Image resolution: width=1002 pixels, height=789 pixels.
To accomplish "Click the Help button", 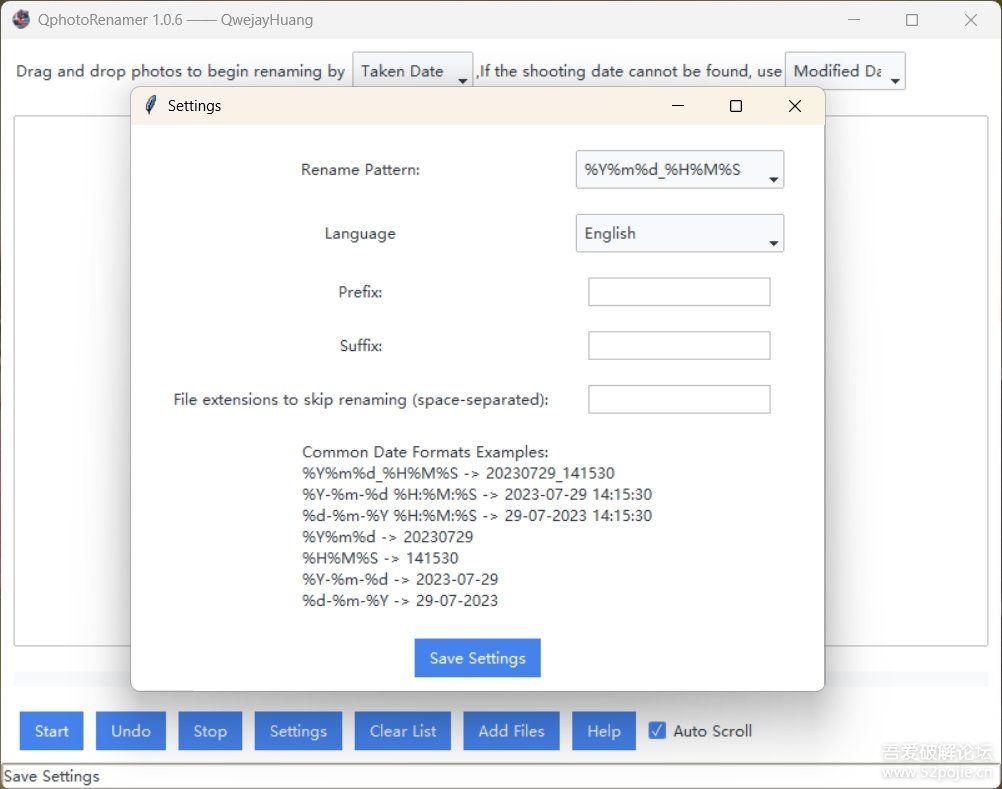I will (603, 731).
